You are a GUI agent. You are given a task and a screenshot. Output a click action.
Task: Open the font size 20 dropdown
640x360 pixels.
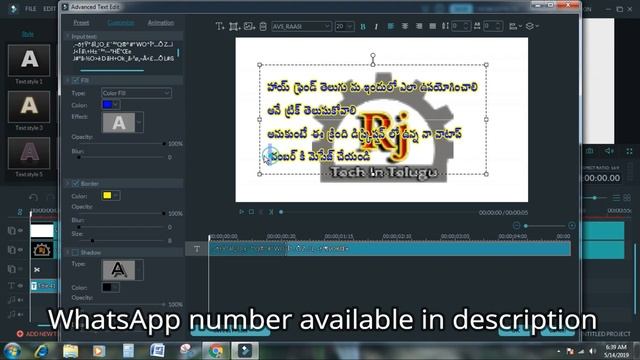[x=344, y=26]
